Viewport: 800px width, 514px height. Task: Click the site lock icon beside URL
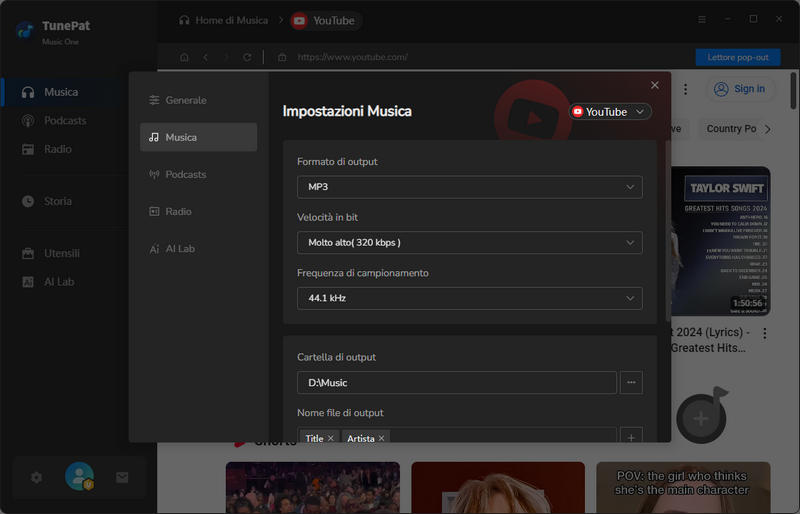pyautogui.click(x=282, y=57)
